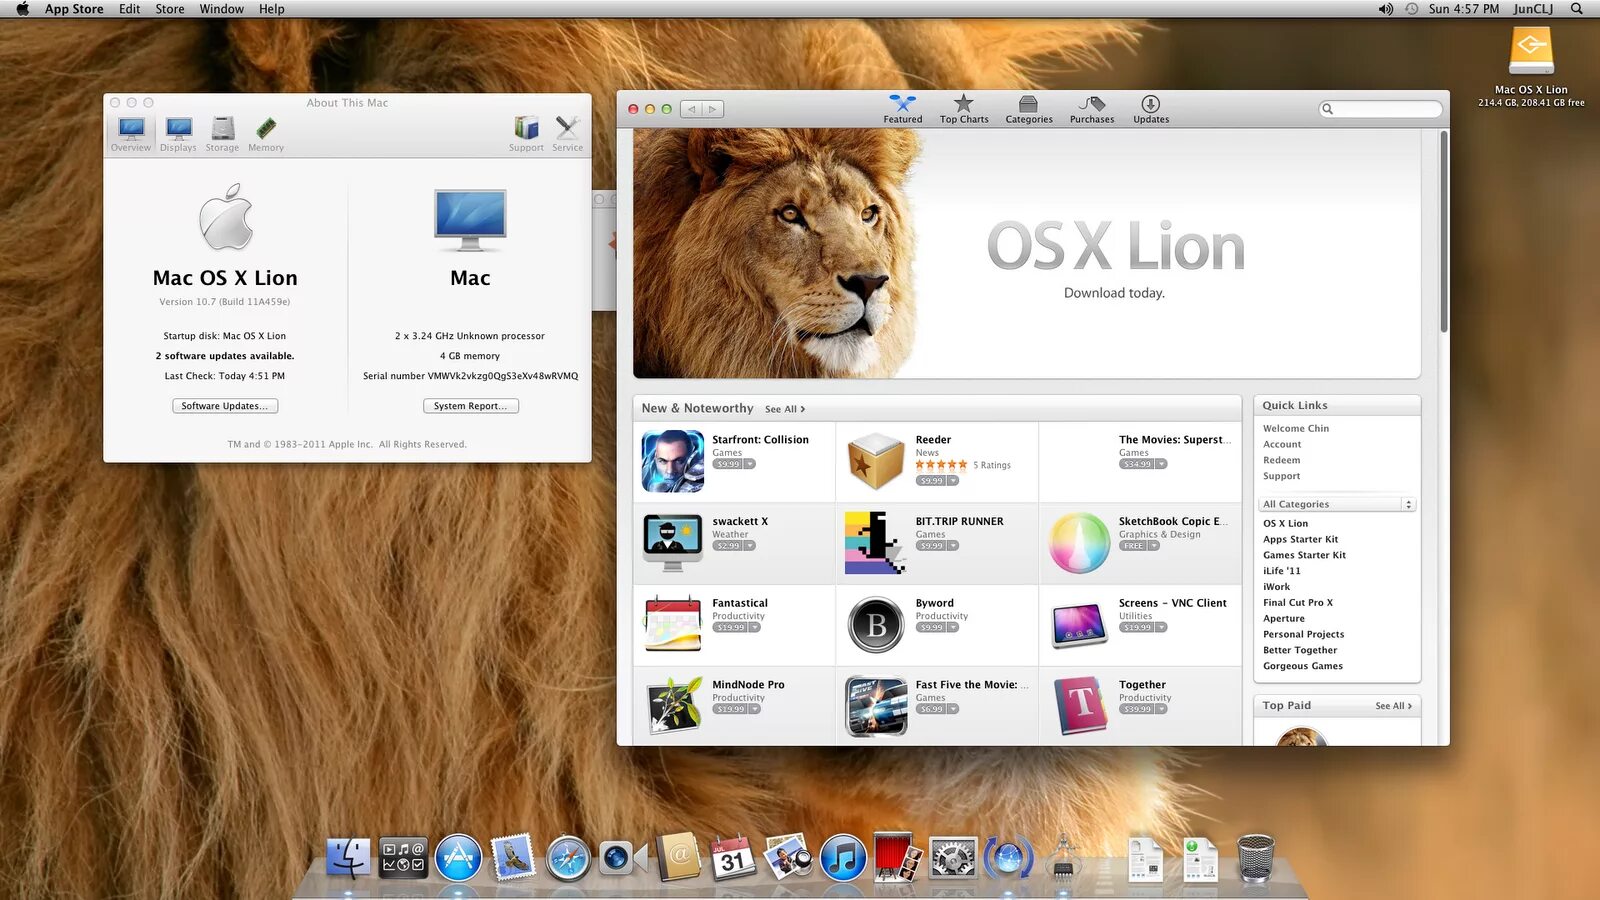1600x900 pixels.
Task: Open Account in Quick Links
Action: (x=1282, y=444)
